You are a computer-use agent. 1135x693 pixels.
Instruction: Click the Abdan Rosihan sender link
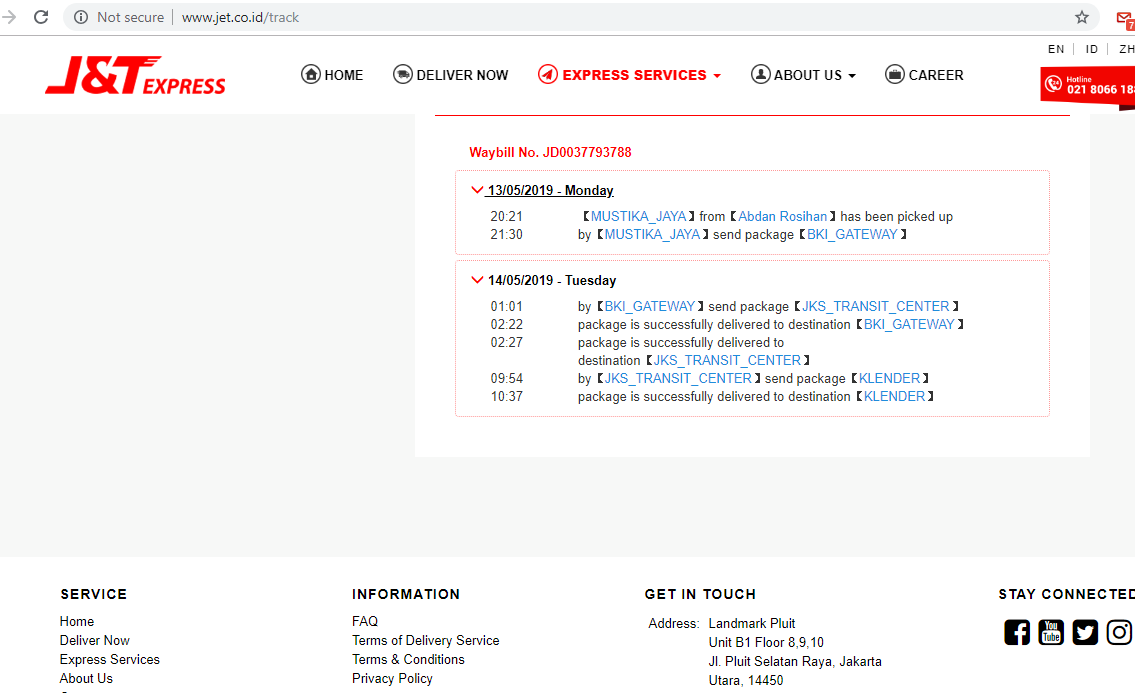[782, 217]
